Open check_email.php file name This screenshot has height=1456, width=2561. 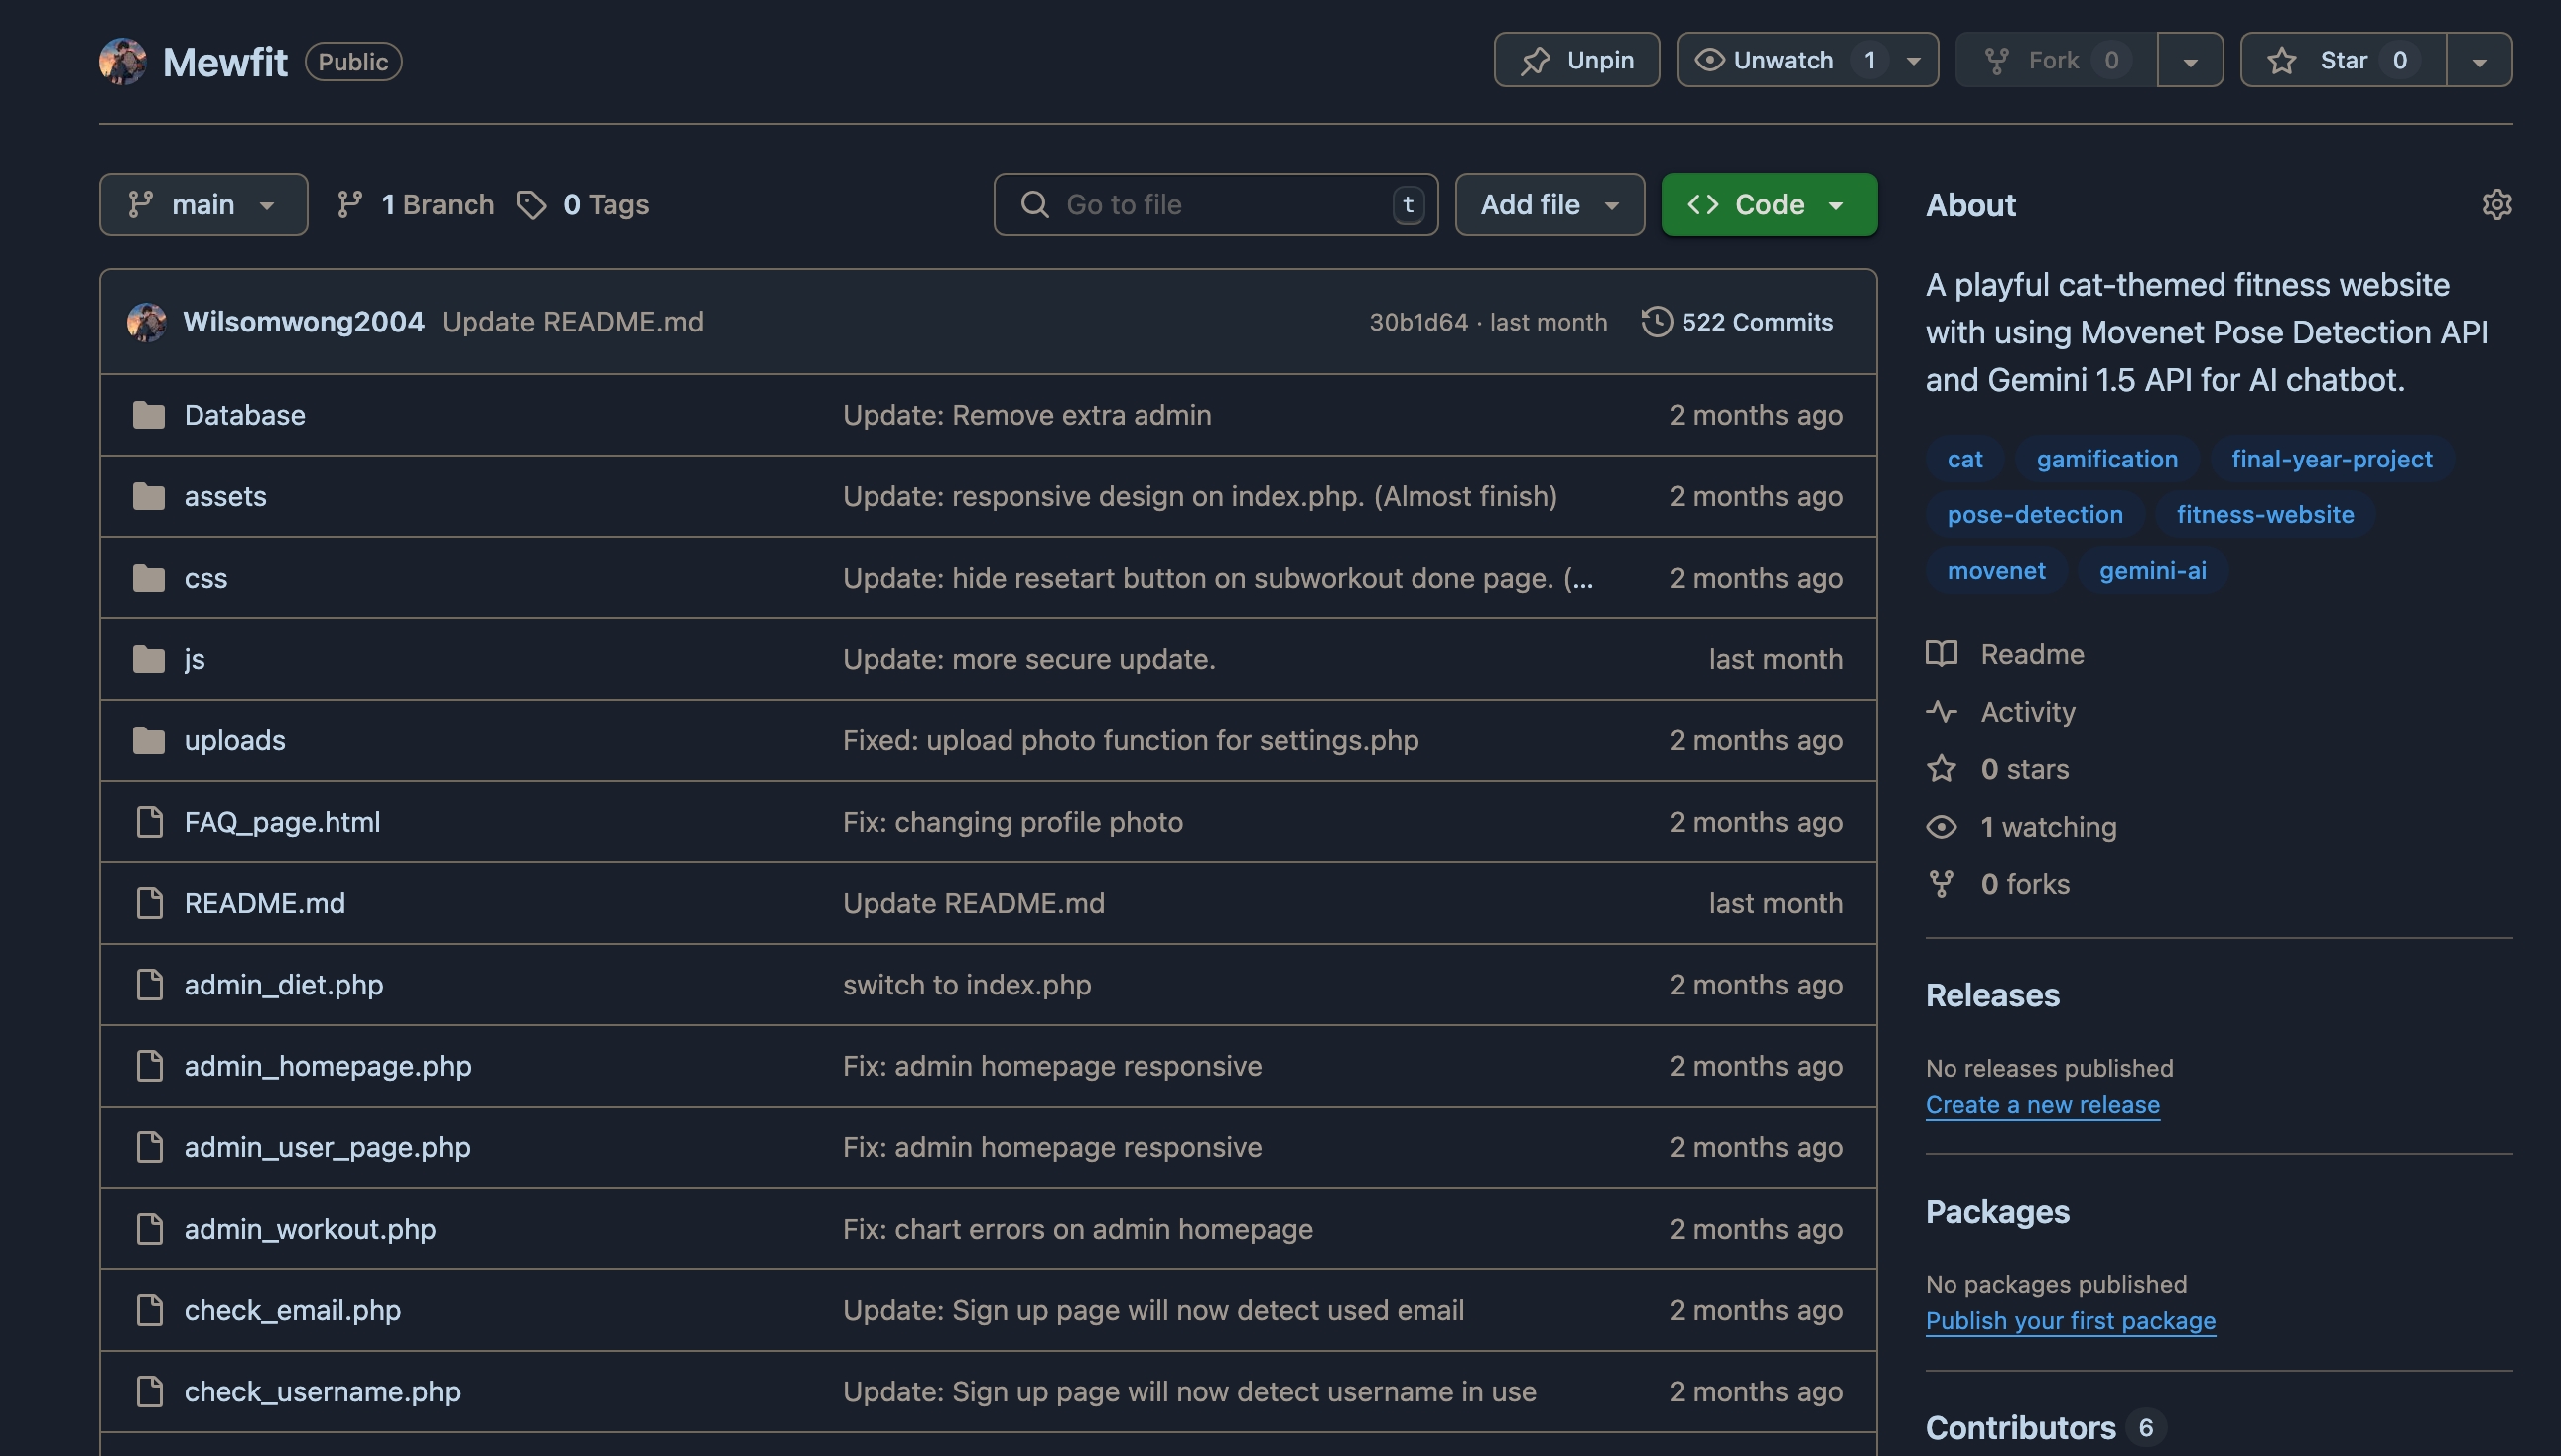click(292, 1310)
